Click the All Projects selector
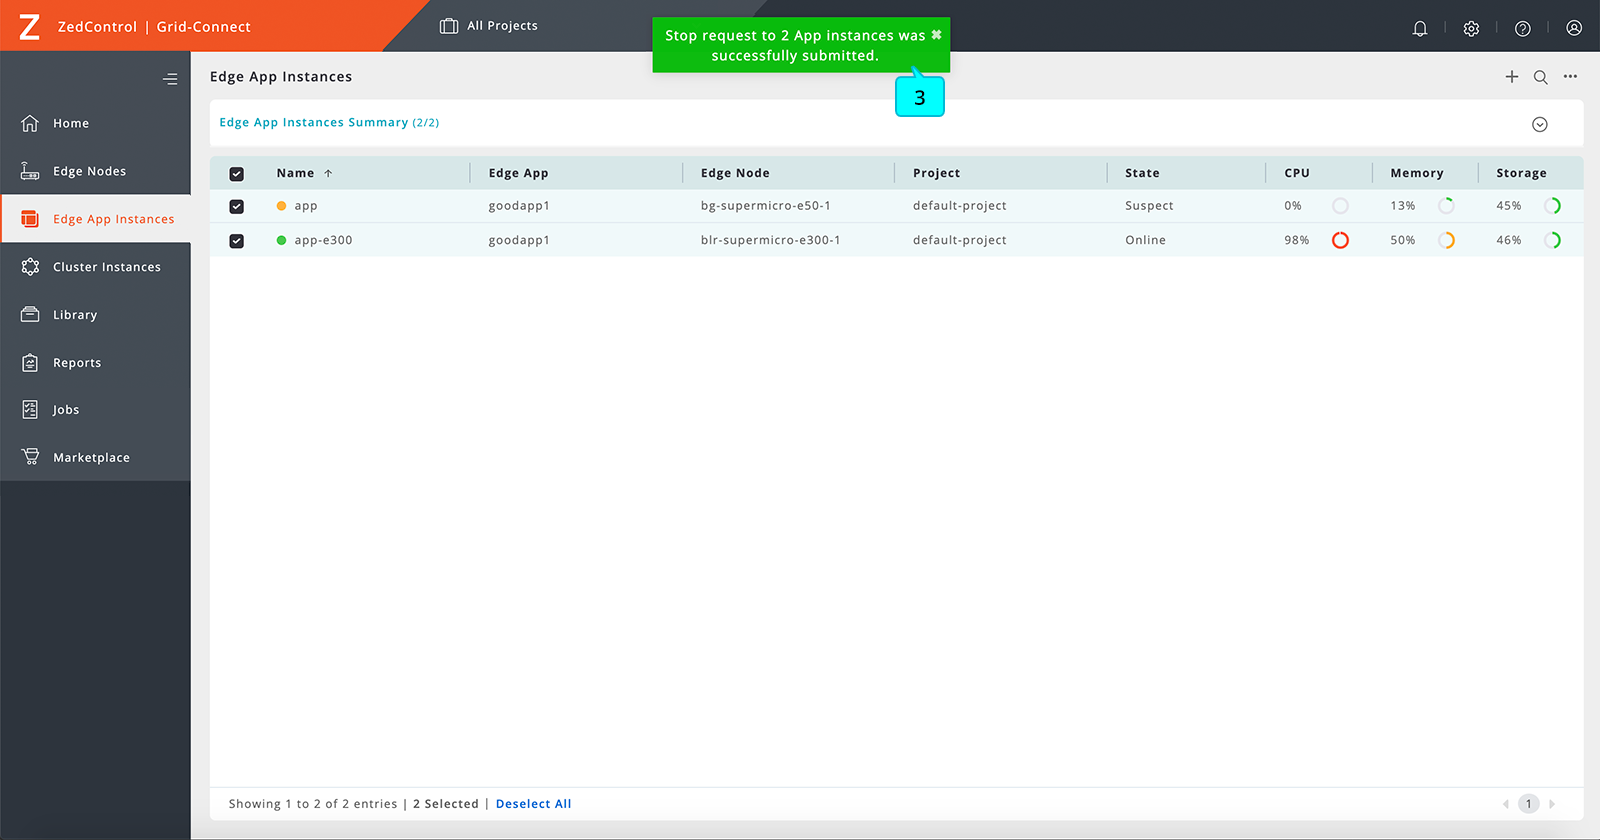The height and width of the screenshot is (840, 1600). pos(489,26)
